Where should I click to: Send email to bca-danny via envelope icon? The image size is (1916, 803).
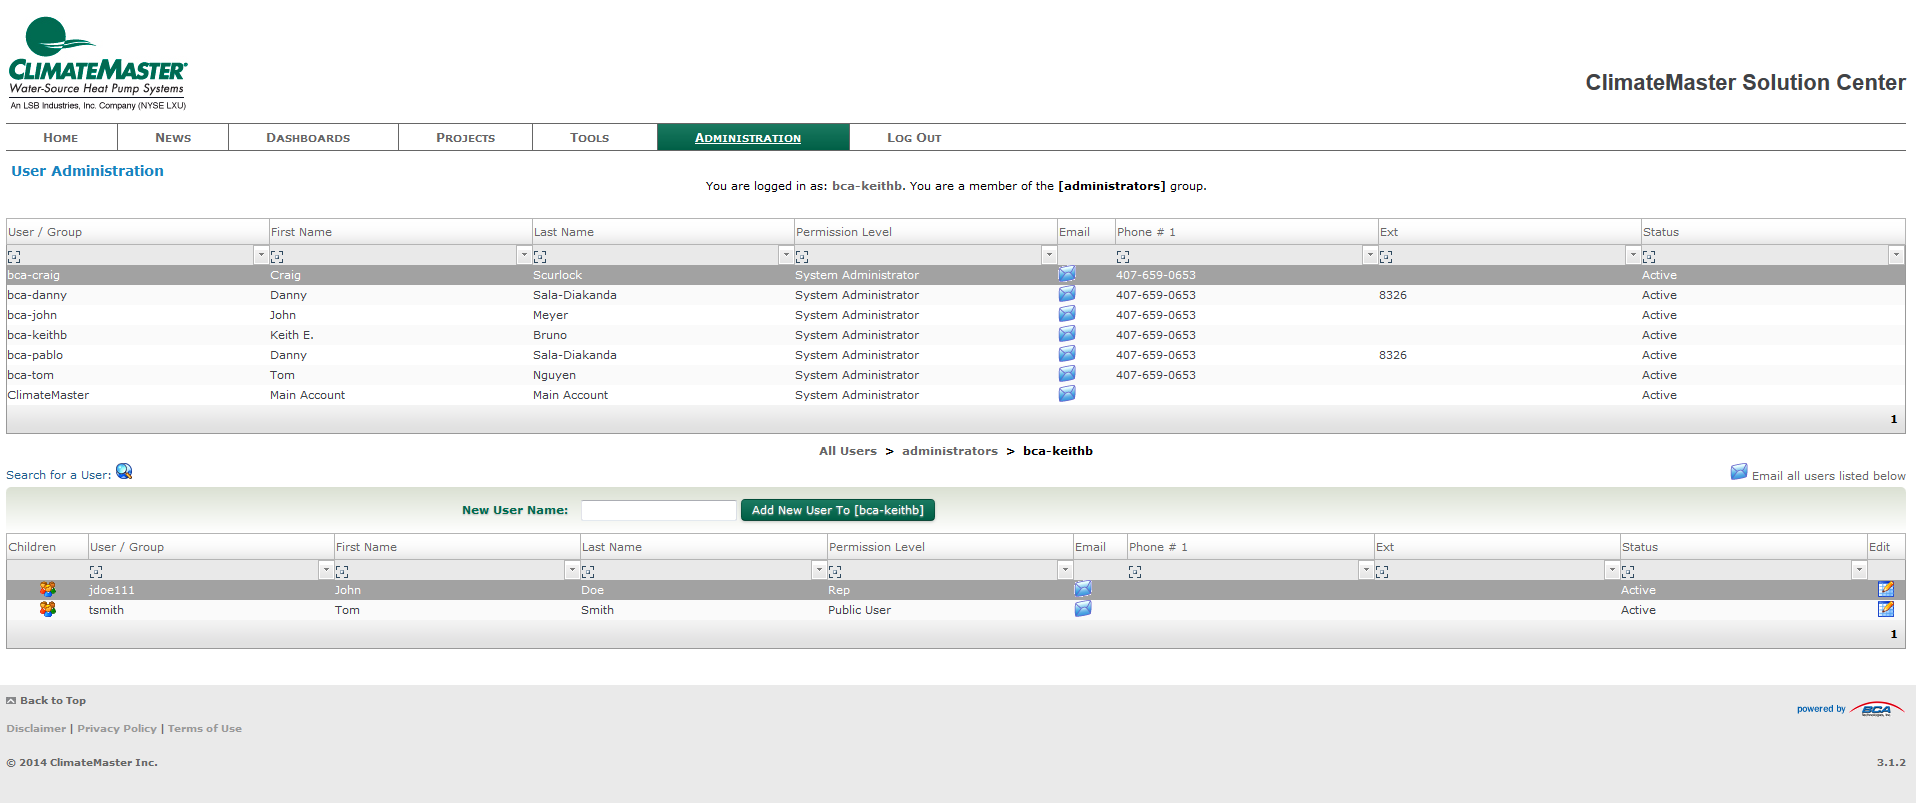1067,294
